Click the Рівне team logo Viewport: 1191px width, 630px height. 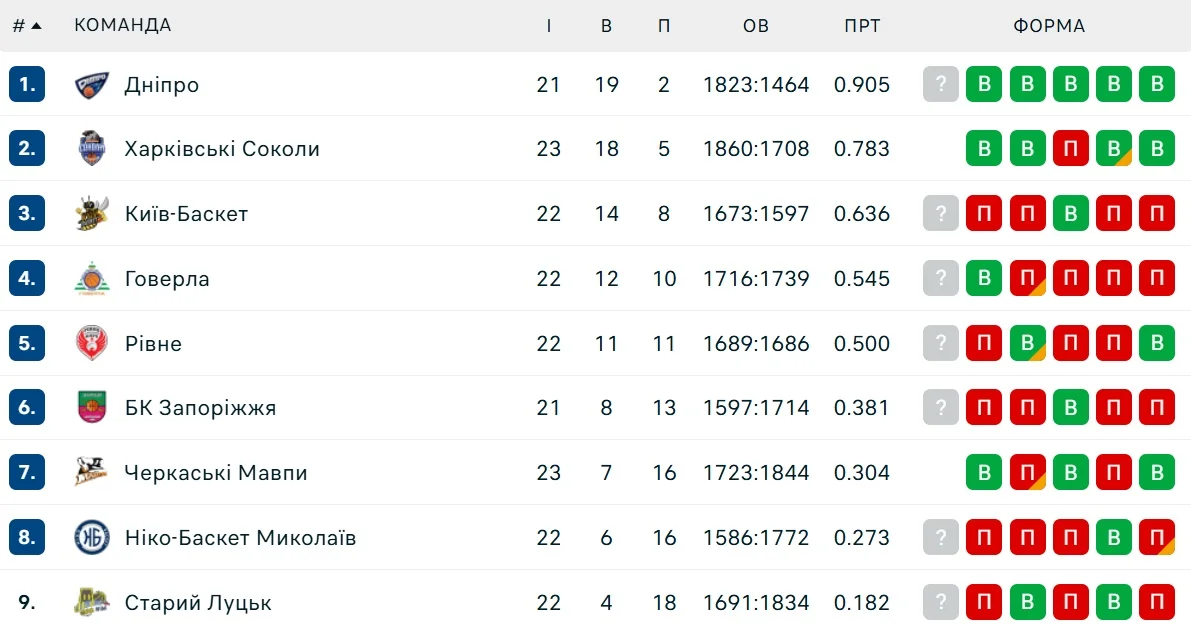pos(92,343)
